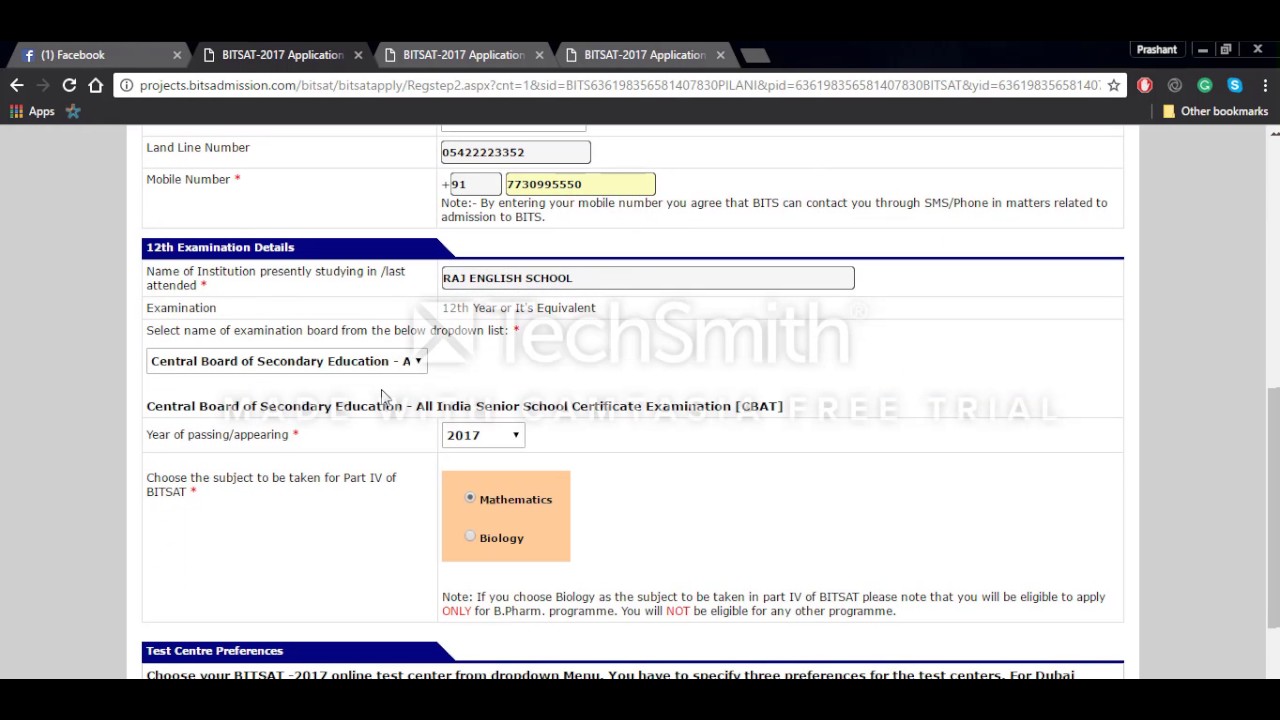1280x720 pixels.
Task: Click the country code 91 field
Action: pyautogui.click(x=475, y=184)
